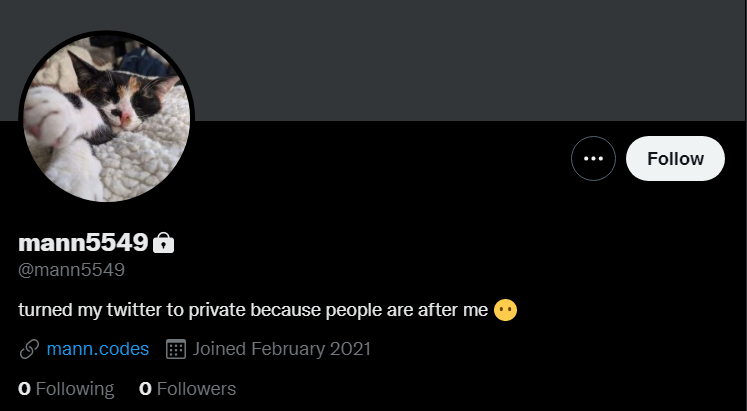Click the Follow button
The height and width of the screenshot is (411, 747).
[675, 158]
